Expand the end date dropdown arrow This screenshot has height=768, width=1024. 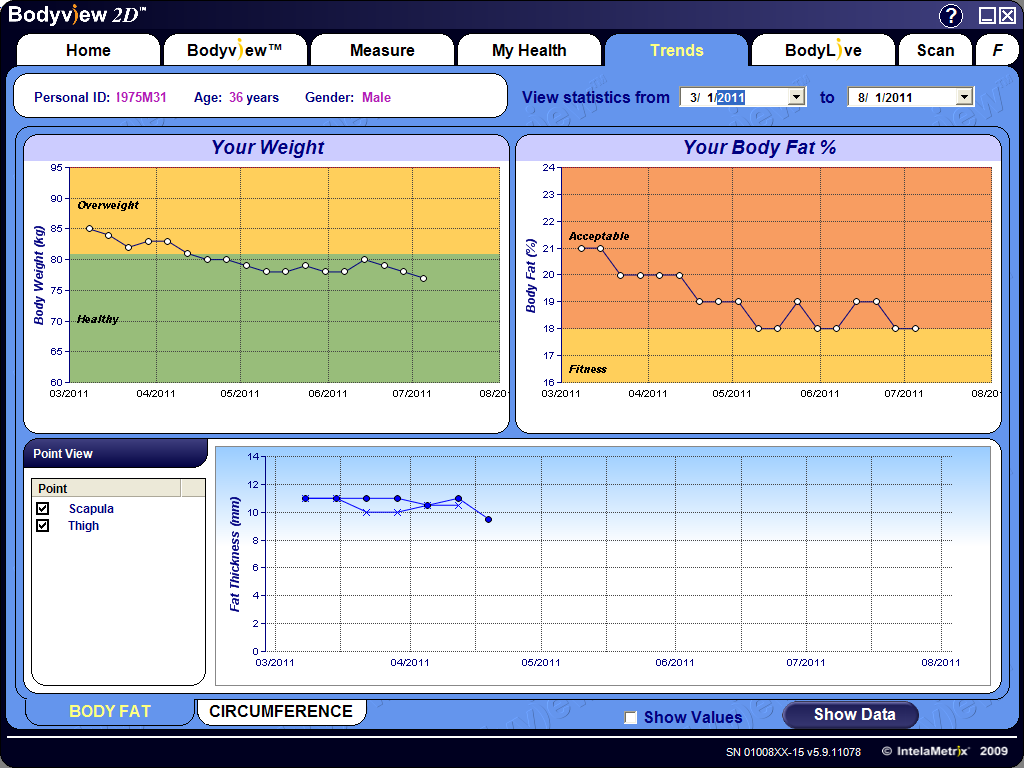click(964, 97)
